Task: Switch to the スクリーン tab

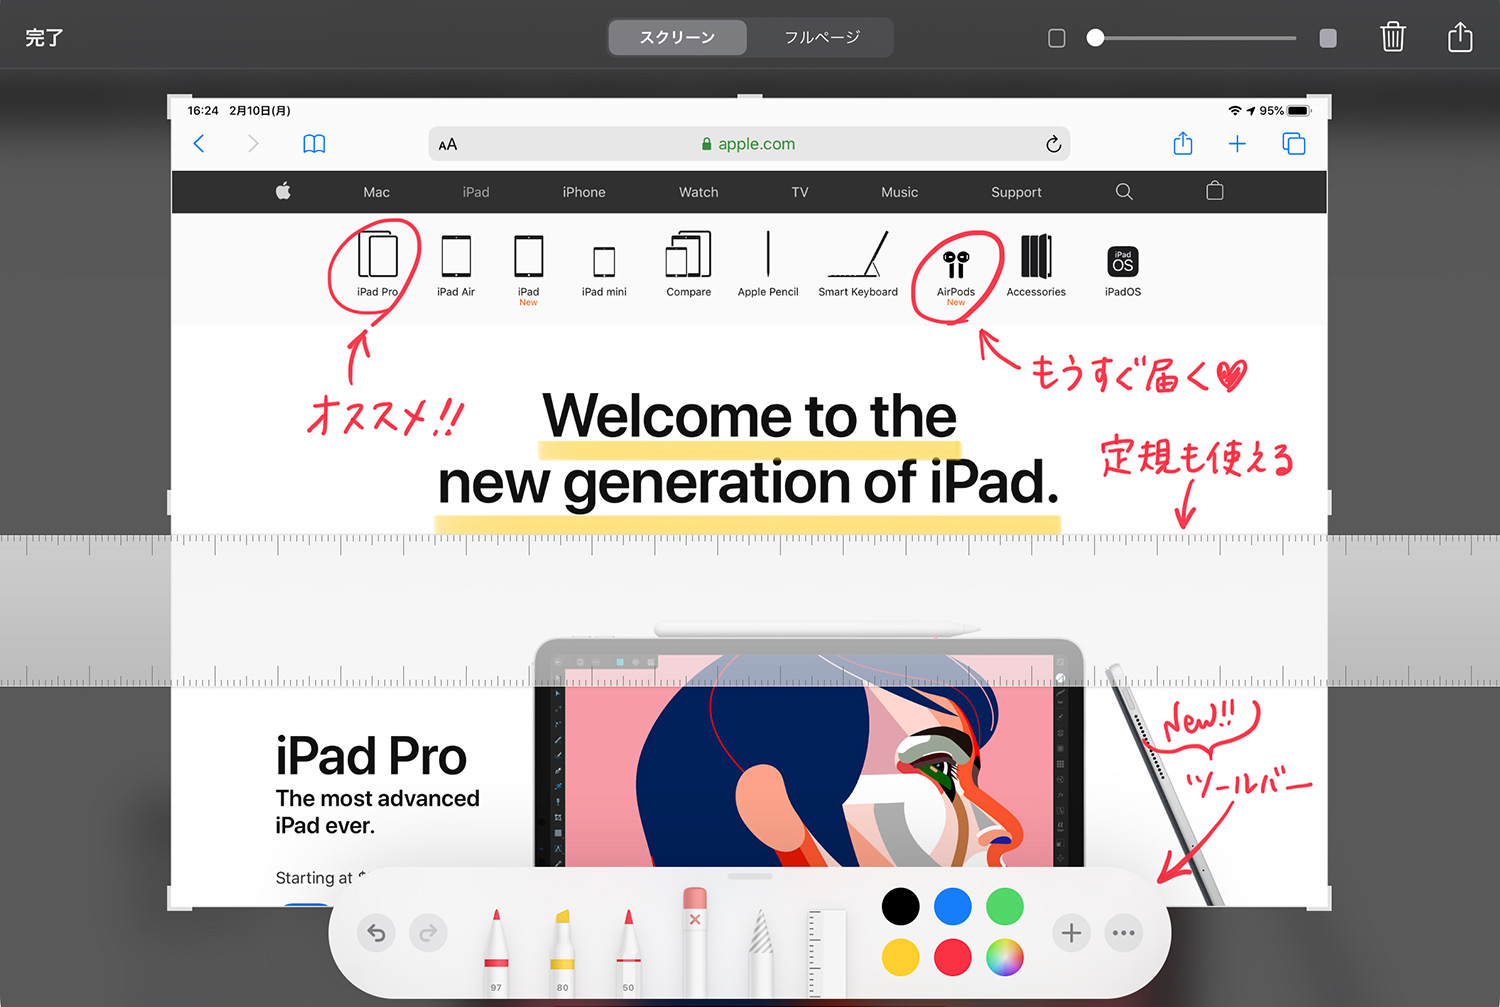Action: (677, 37)
